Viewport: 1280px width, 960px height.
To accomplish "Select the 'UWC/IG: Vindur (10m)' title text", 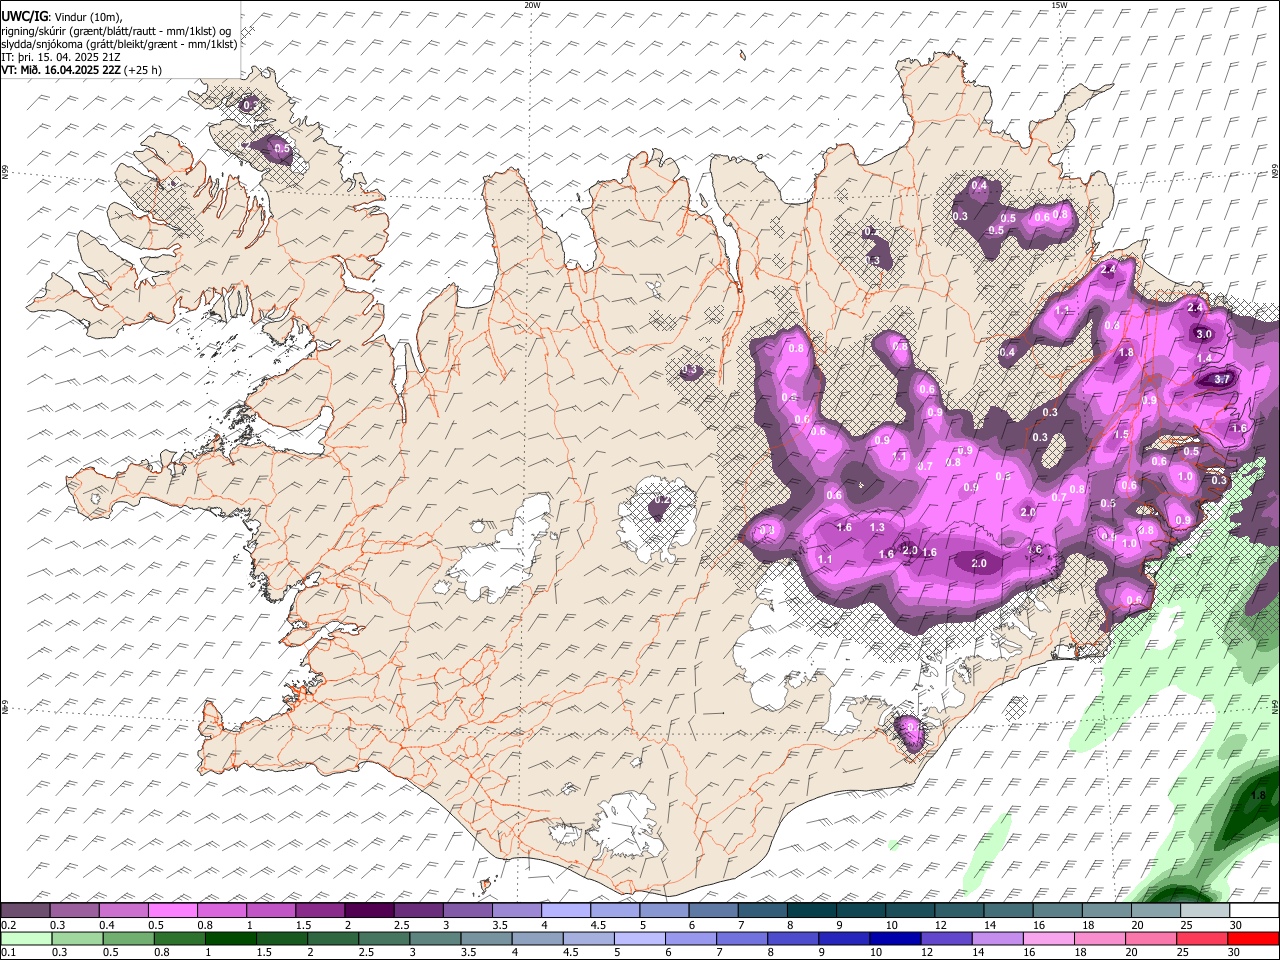I will [x=61, y=17].
